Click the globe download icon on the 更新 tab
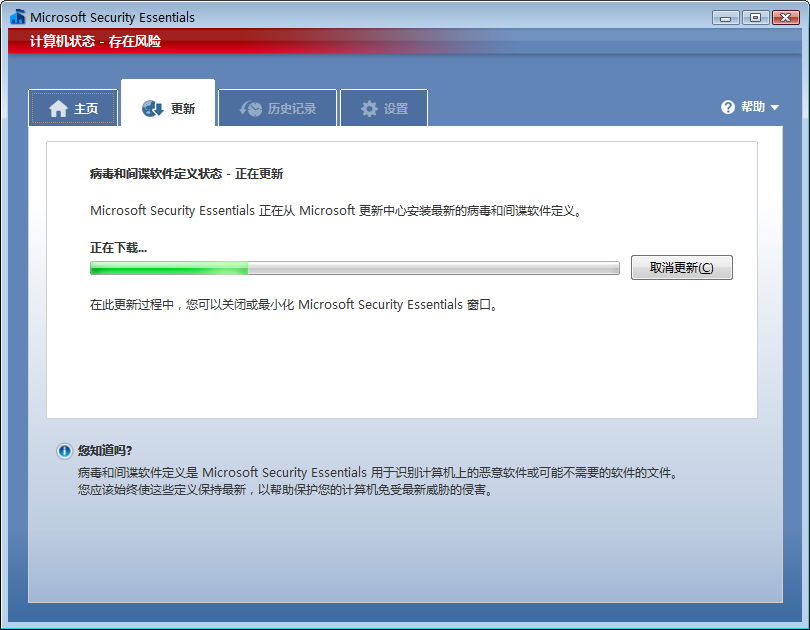 (153, 108)
